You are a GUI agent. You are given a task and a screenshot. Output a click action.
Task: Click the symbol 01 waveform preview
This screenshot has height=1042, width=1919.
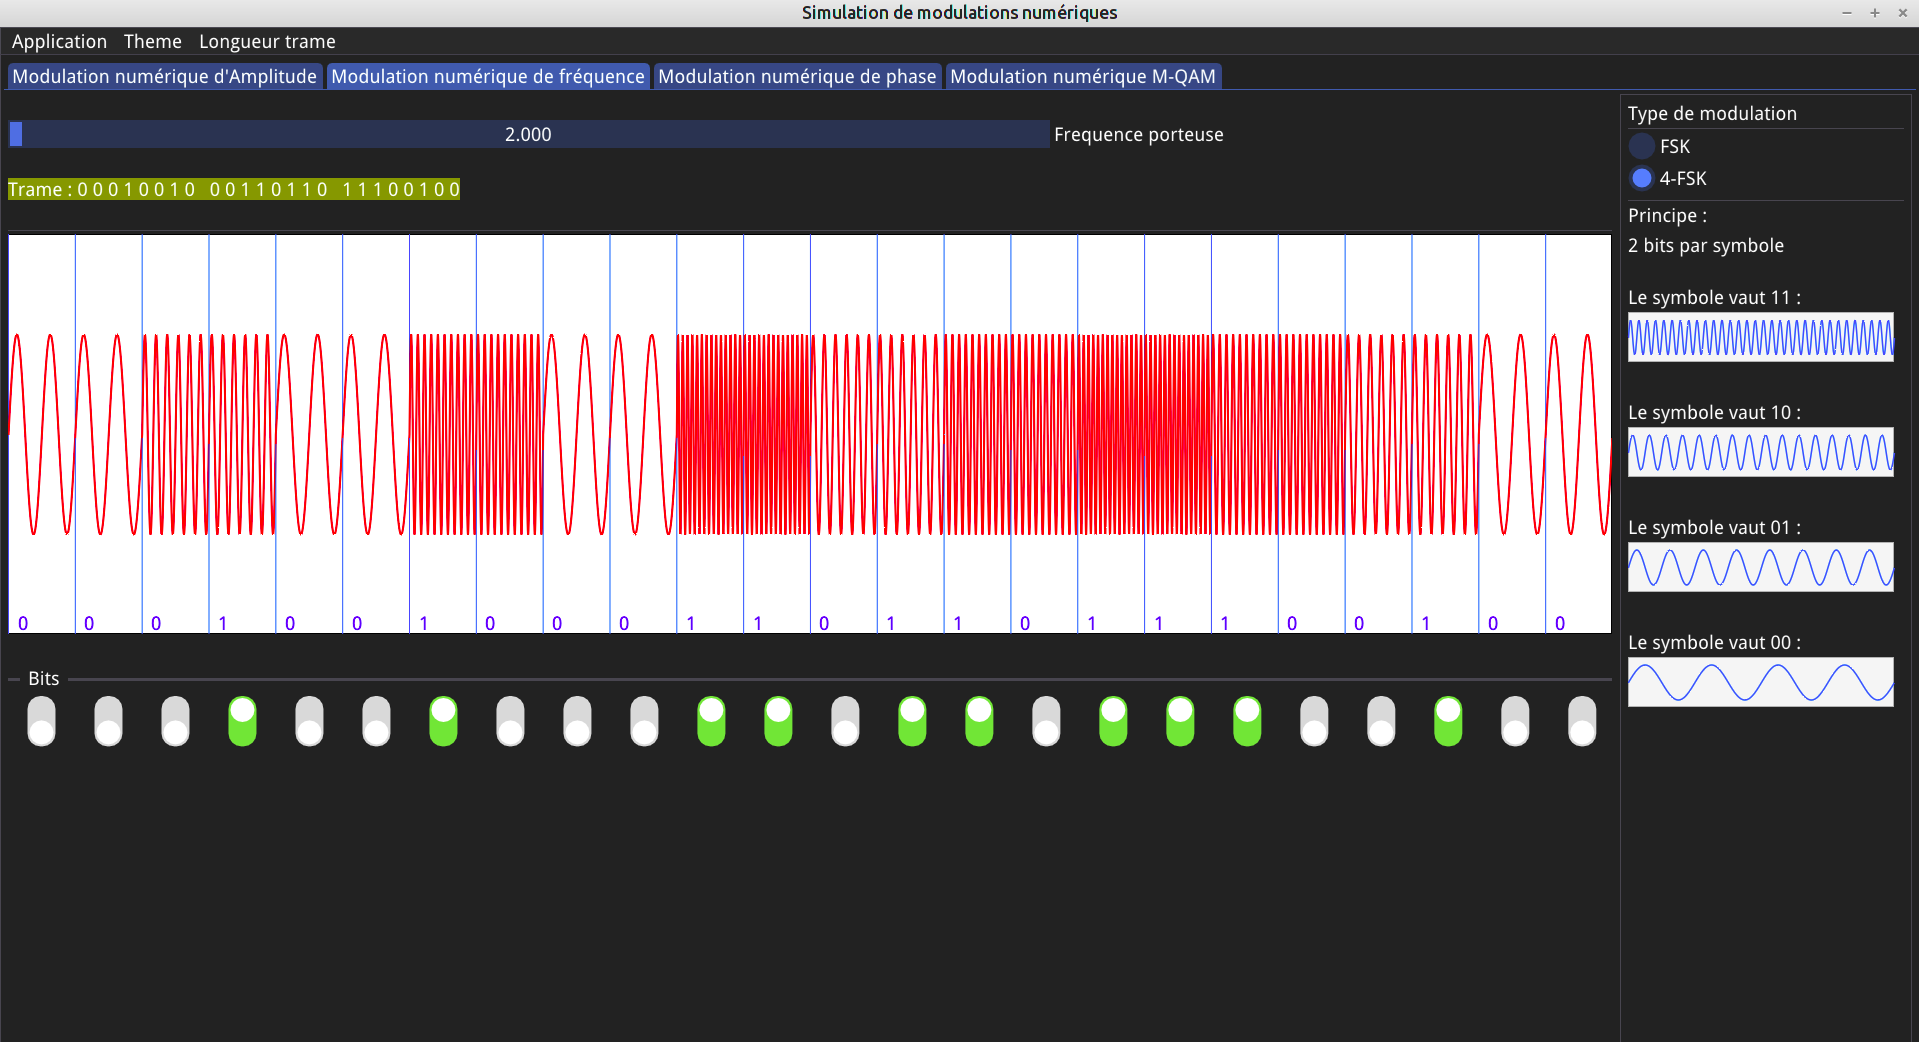1760,567
